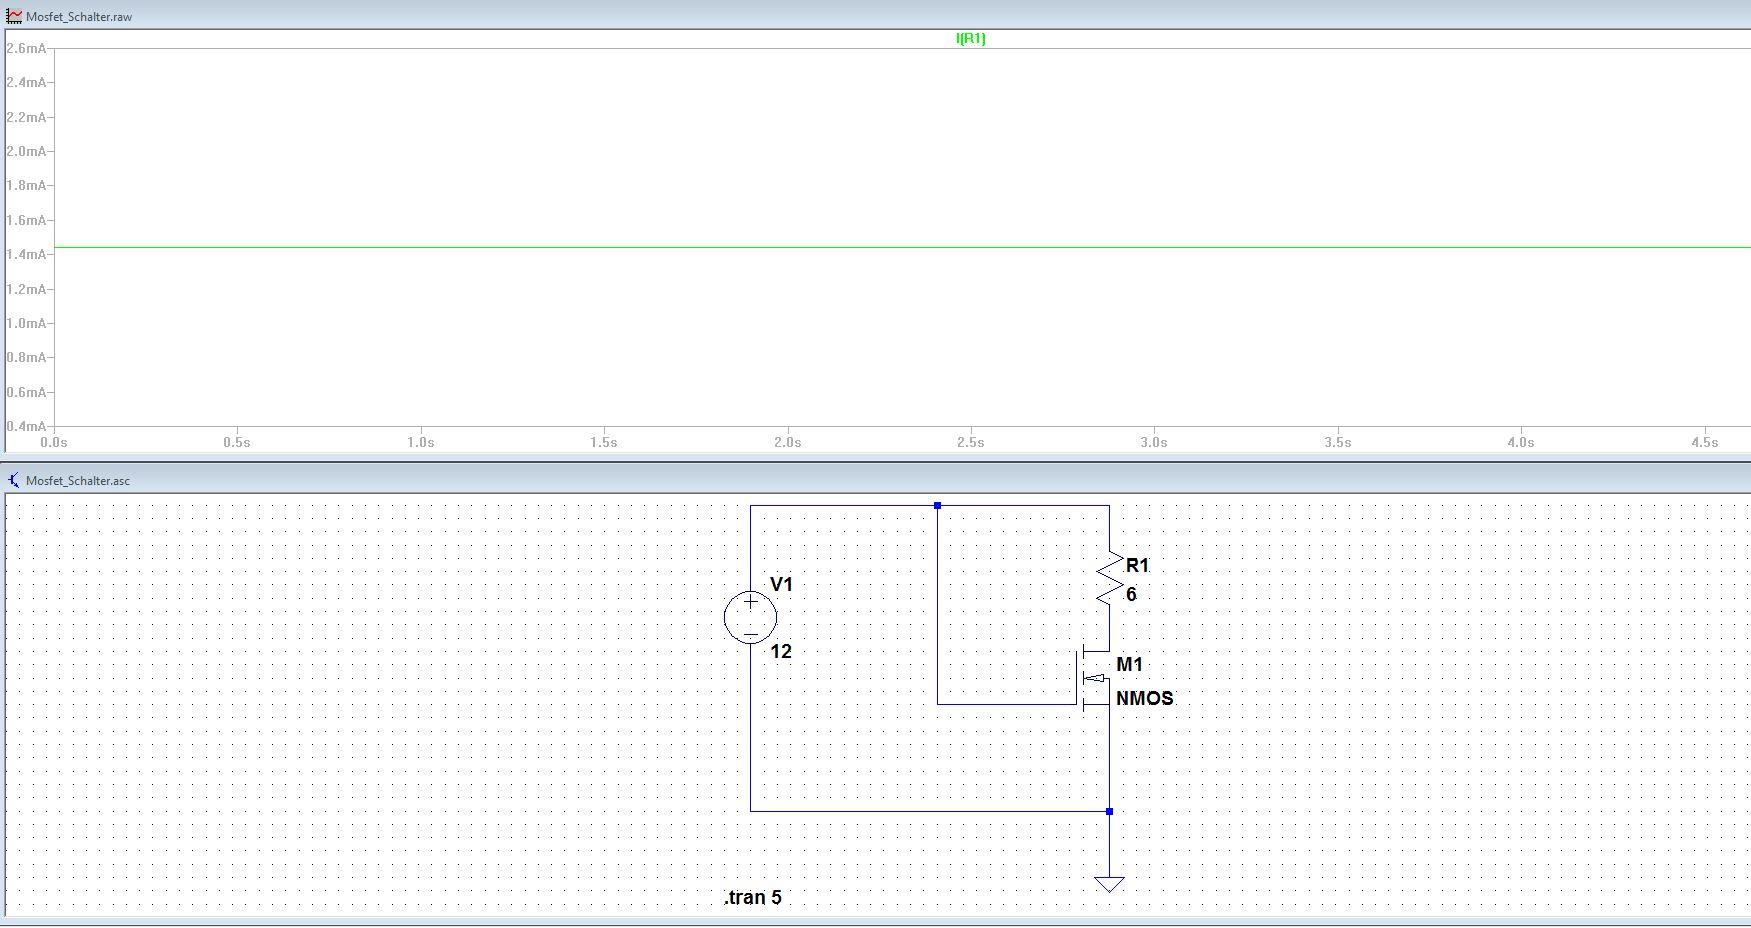Click the 2.0mA vertical axis label
This screenshot has height=928, width=1751.
tap(26, 151)
